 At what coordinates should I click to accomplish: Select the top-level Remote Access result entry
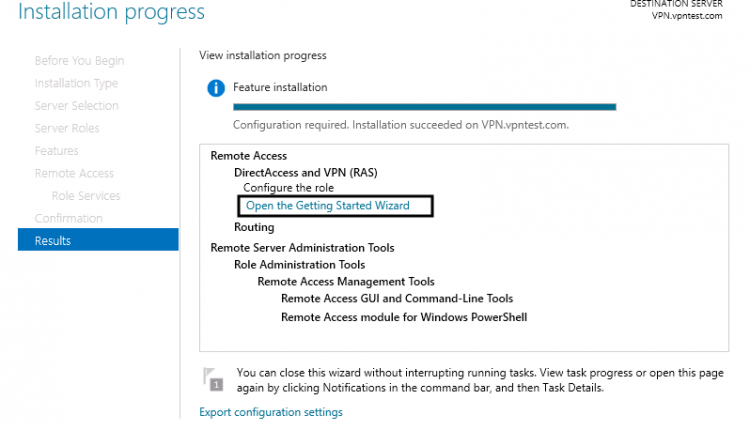(248, 156)
